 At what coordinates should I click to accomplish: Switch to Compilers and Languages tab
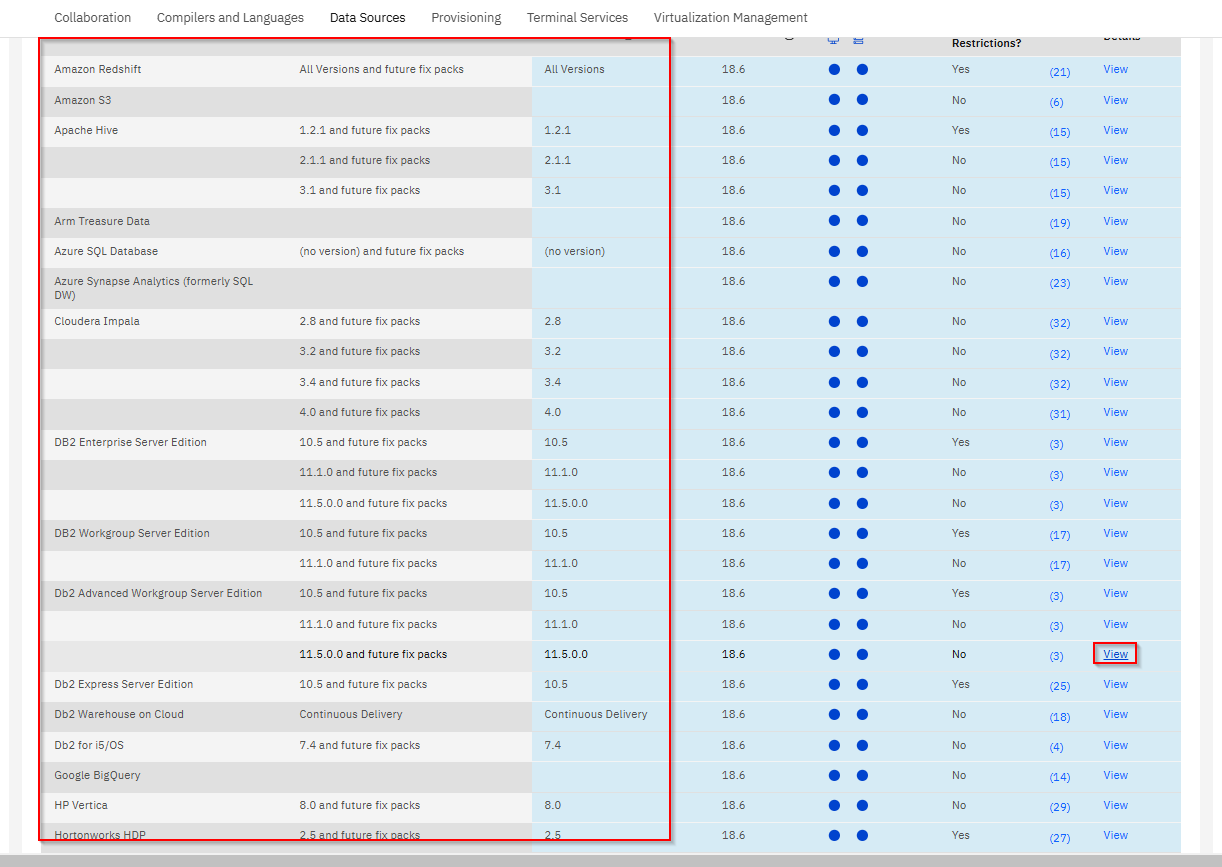click(x=230, y=17)
